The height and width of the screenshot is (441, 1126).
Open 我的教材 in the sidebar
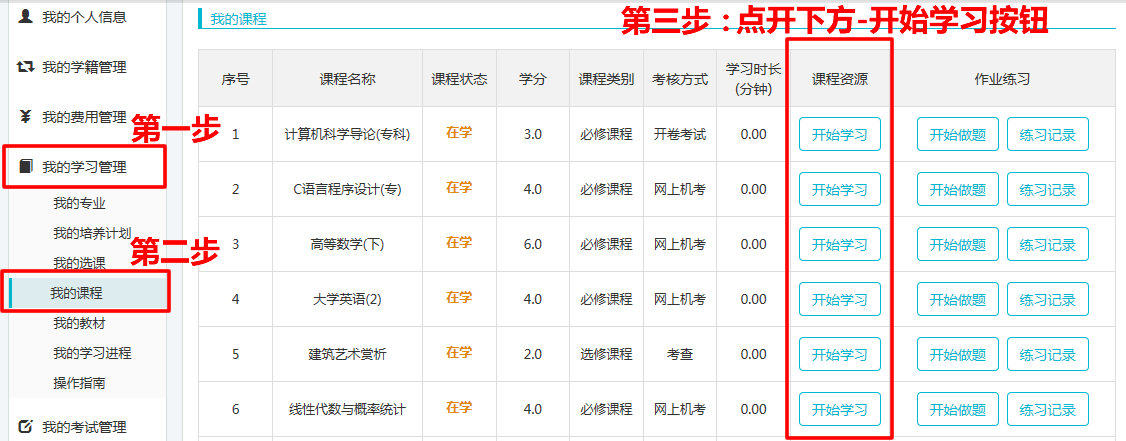coord(79,323)
